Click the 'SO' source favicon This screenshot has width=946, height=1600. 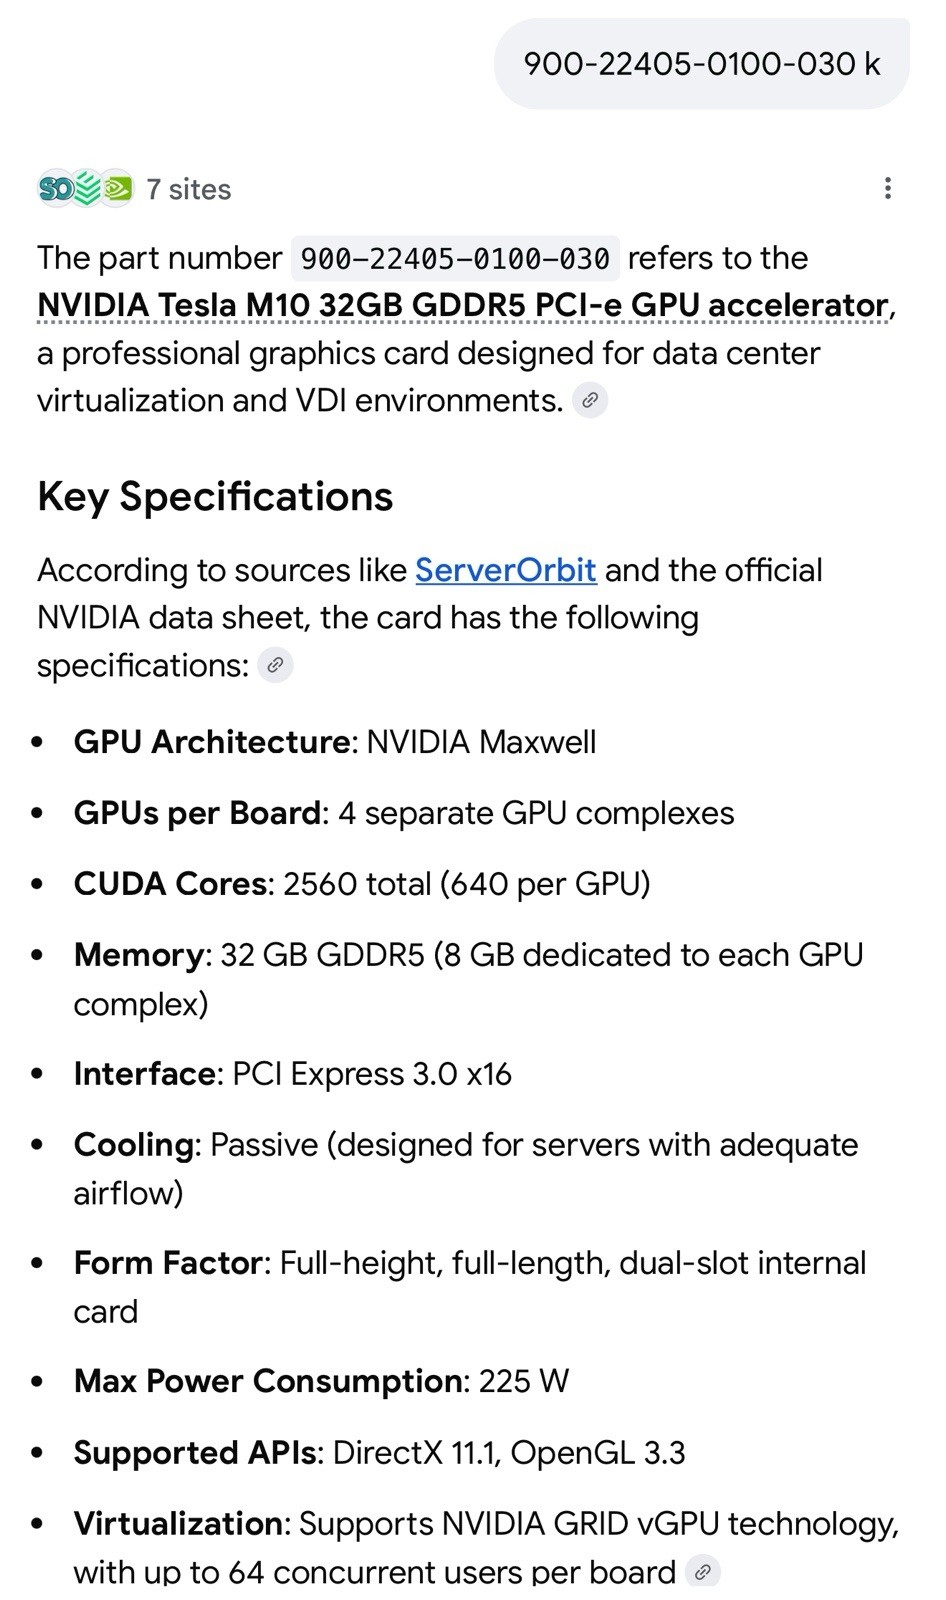pyautogui.click(x=56, y=188)
